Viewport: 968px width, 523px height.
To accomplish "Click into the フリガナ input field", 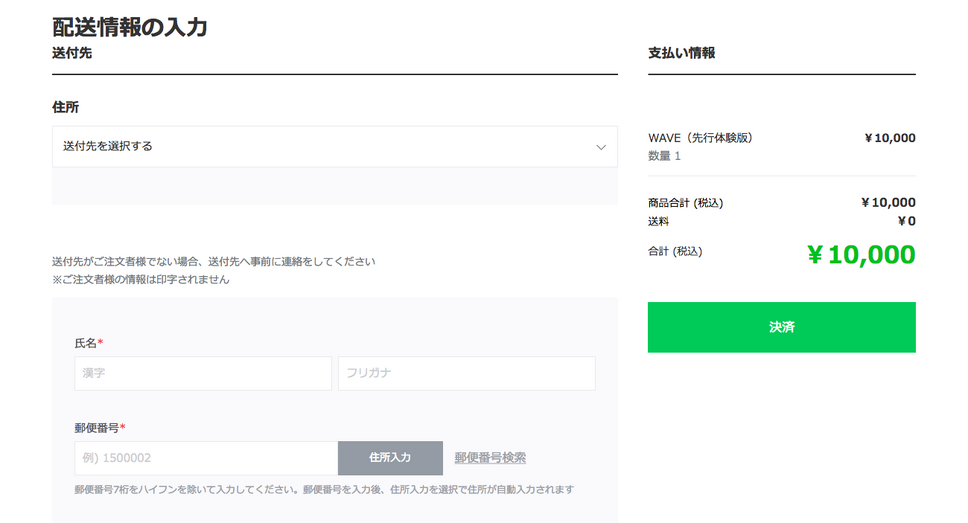I will coord(466,373).
